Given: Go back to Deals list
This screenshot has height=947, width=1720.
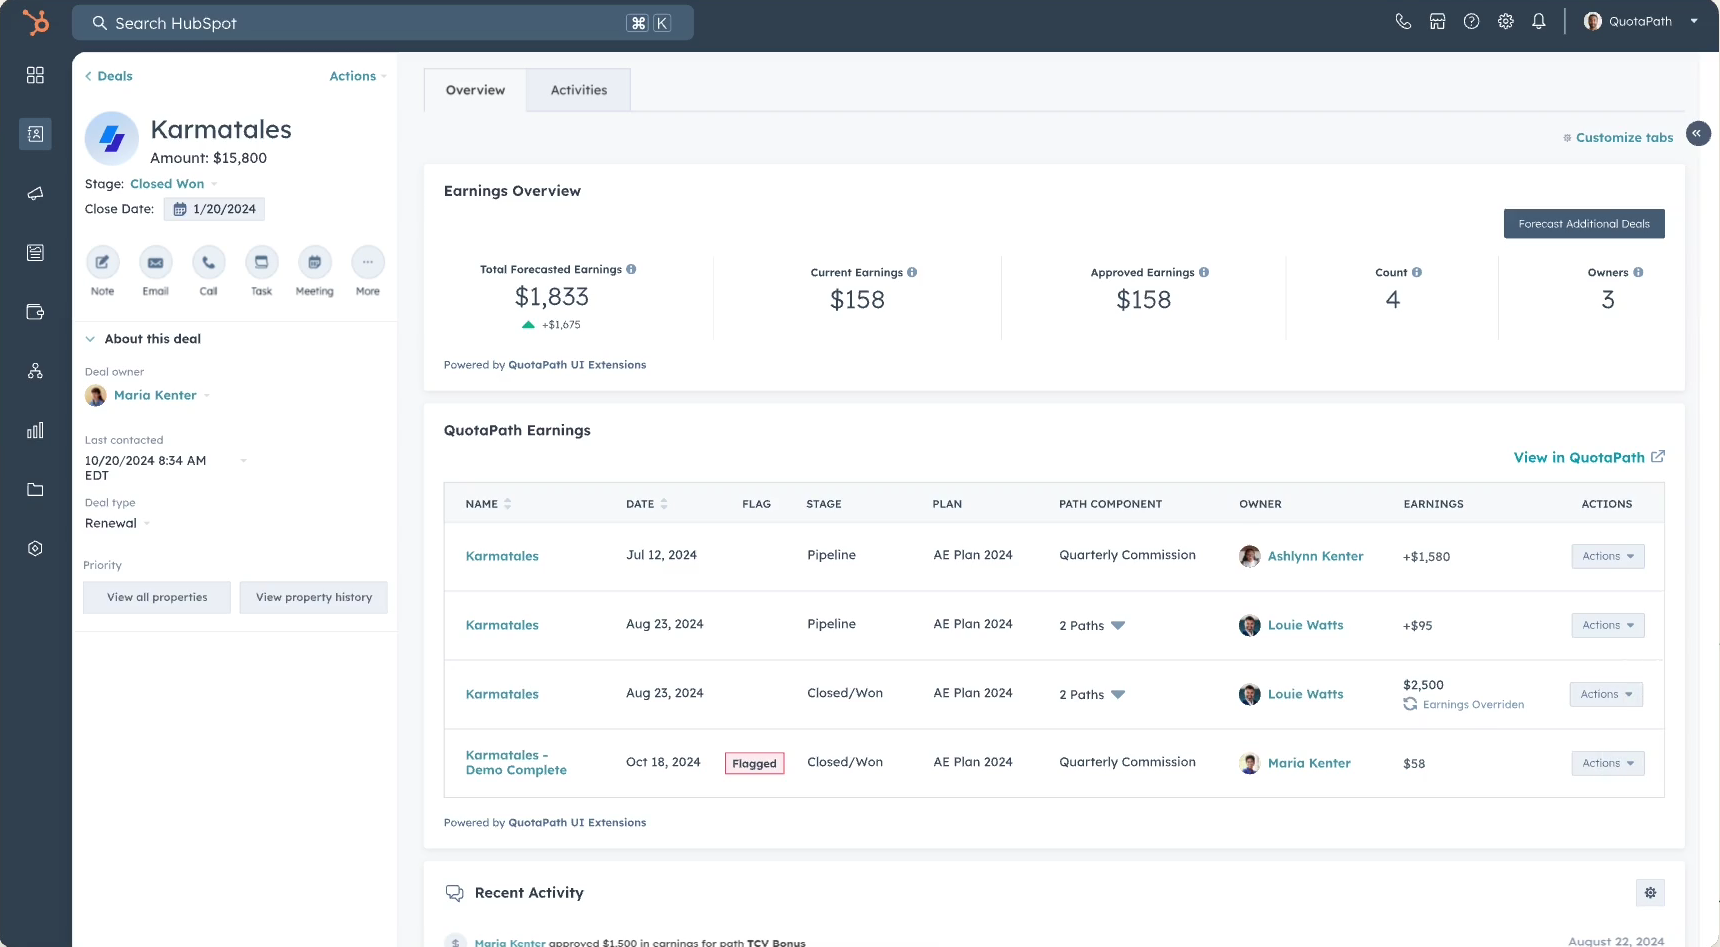Looking at the screenshot, I should point(109,76).
